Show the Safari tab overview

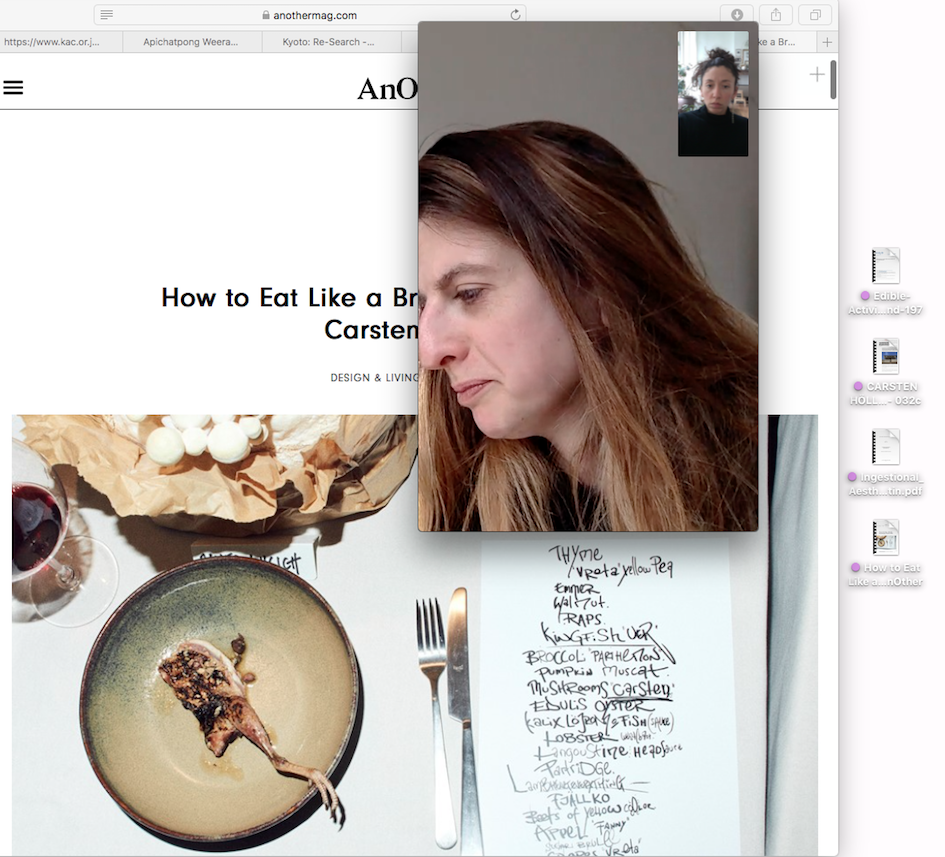(x=815, y=14)
